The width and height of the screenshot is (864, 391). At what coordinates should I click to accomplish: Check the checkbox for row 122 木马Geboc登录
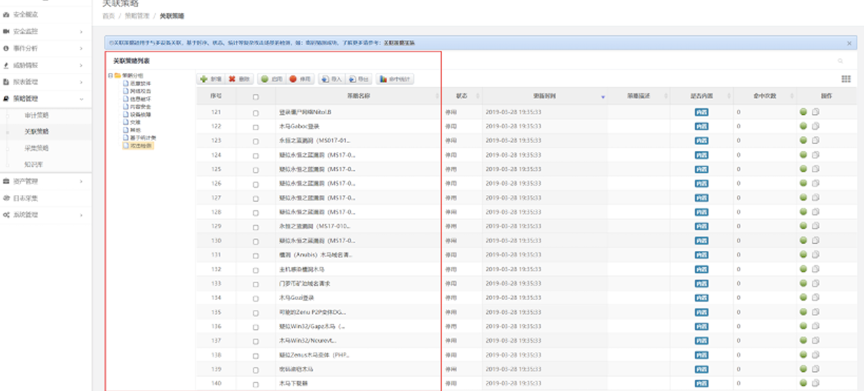point(256,127)
